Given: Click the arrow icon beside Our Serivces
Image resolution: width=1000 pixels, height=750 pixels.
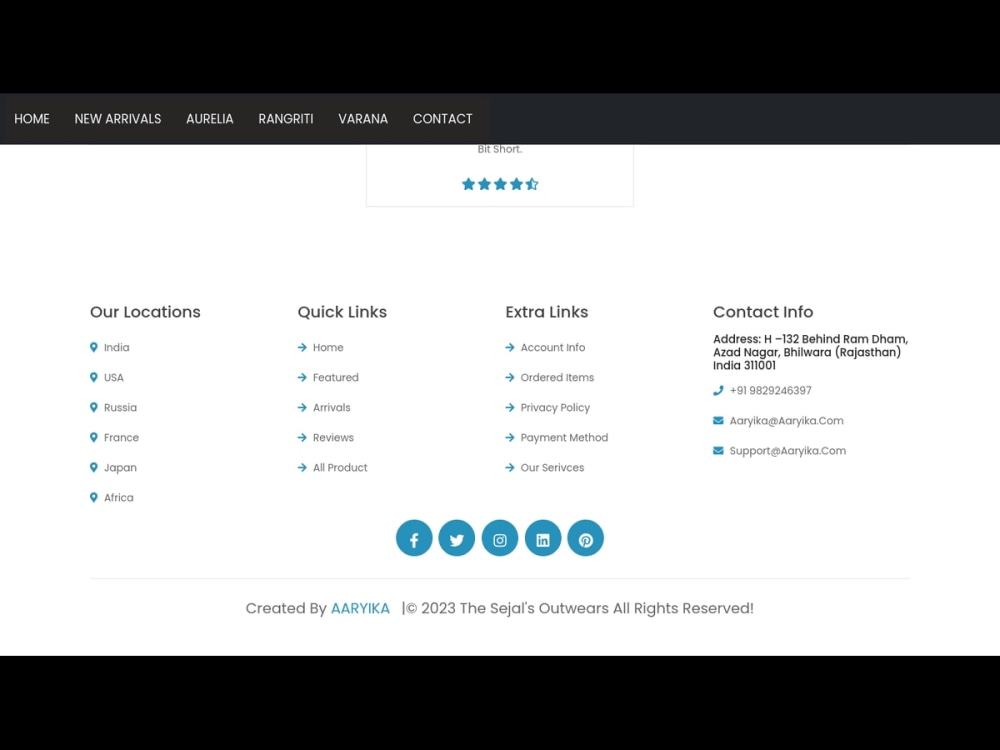Looking at the screenshot, I should [x=510, y=467].
